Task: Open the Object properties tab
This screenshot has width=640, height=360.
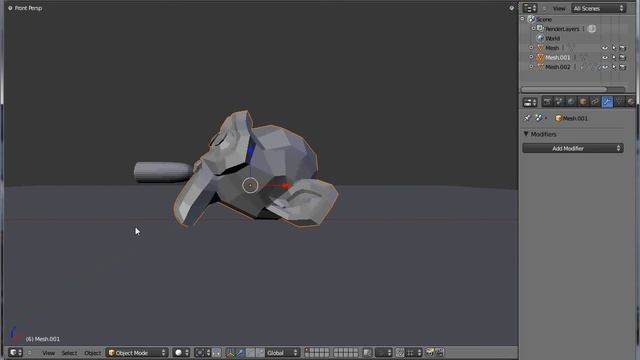Action: click(583, 102)
